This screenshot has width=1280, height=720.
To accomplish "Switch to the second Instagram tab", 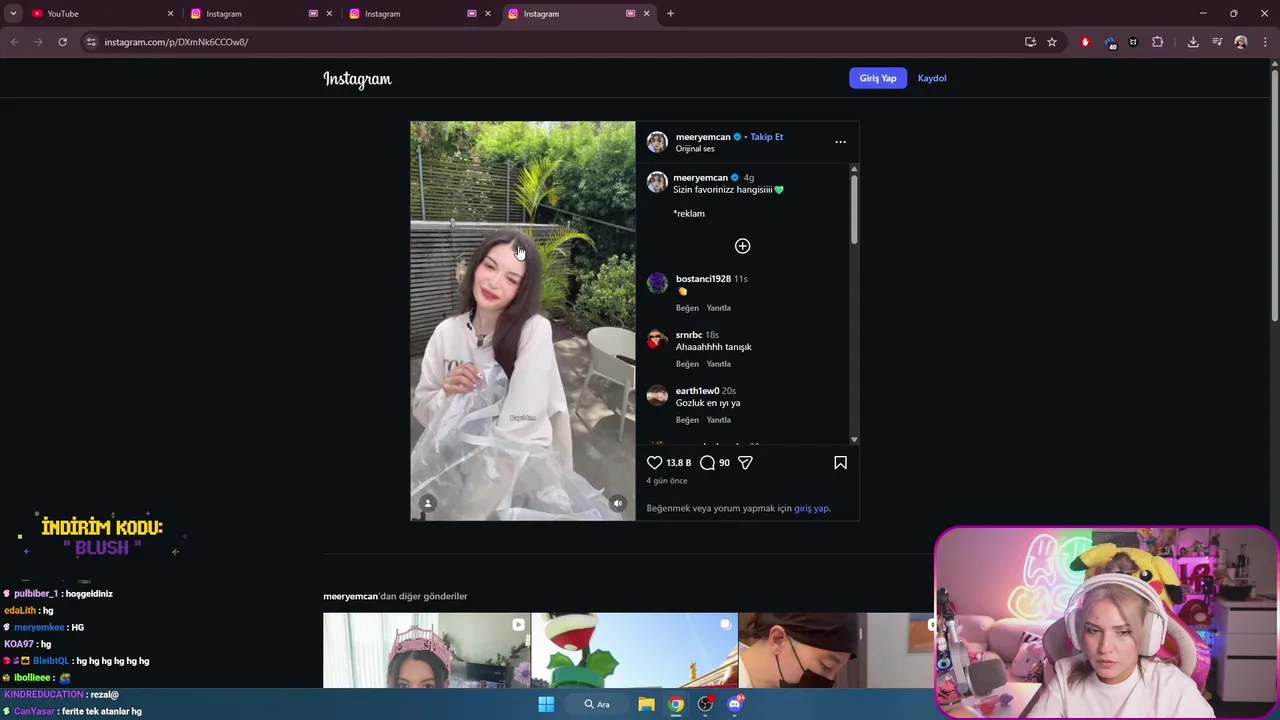I will [418, 14].
